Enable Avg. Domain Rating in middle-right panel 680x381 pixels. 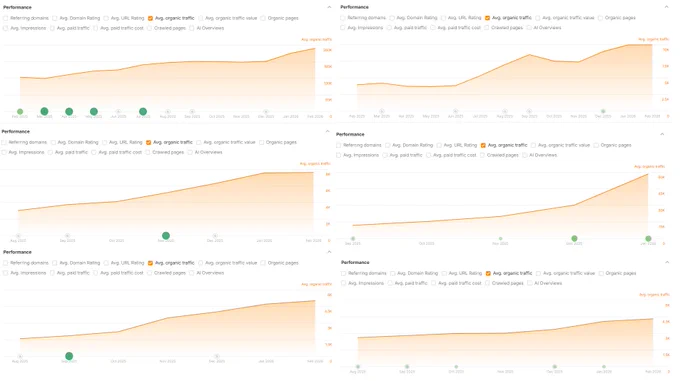(x=388, y=145)
